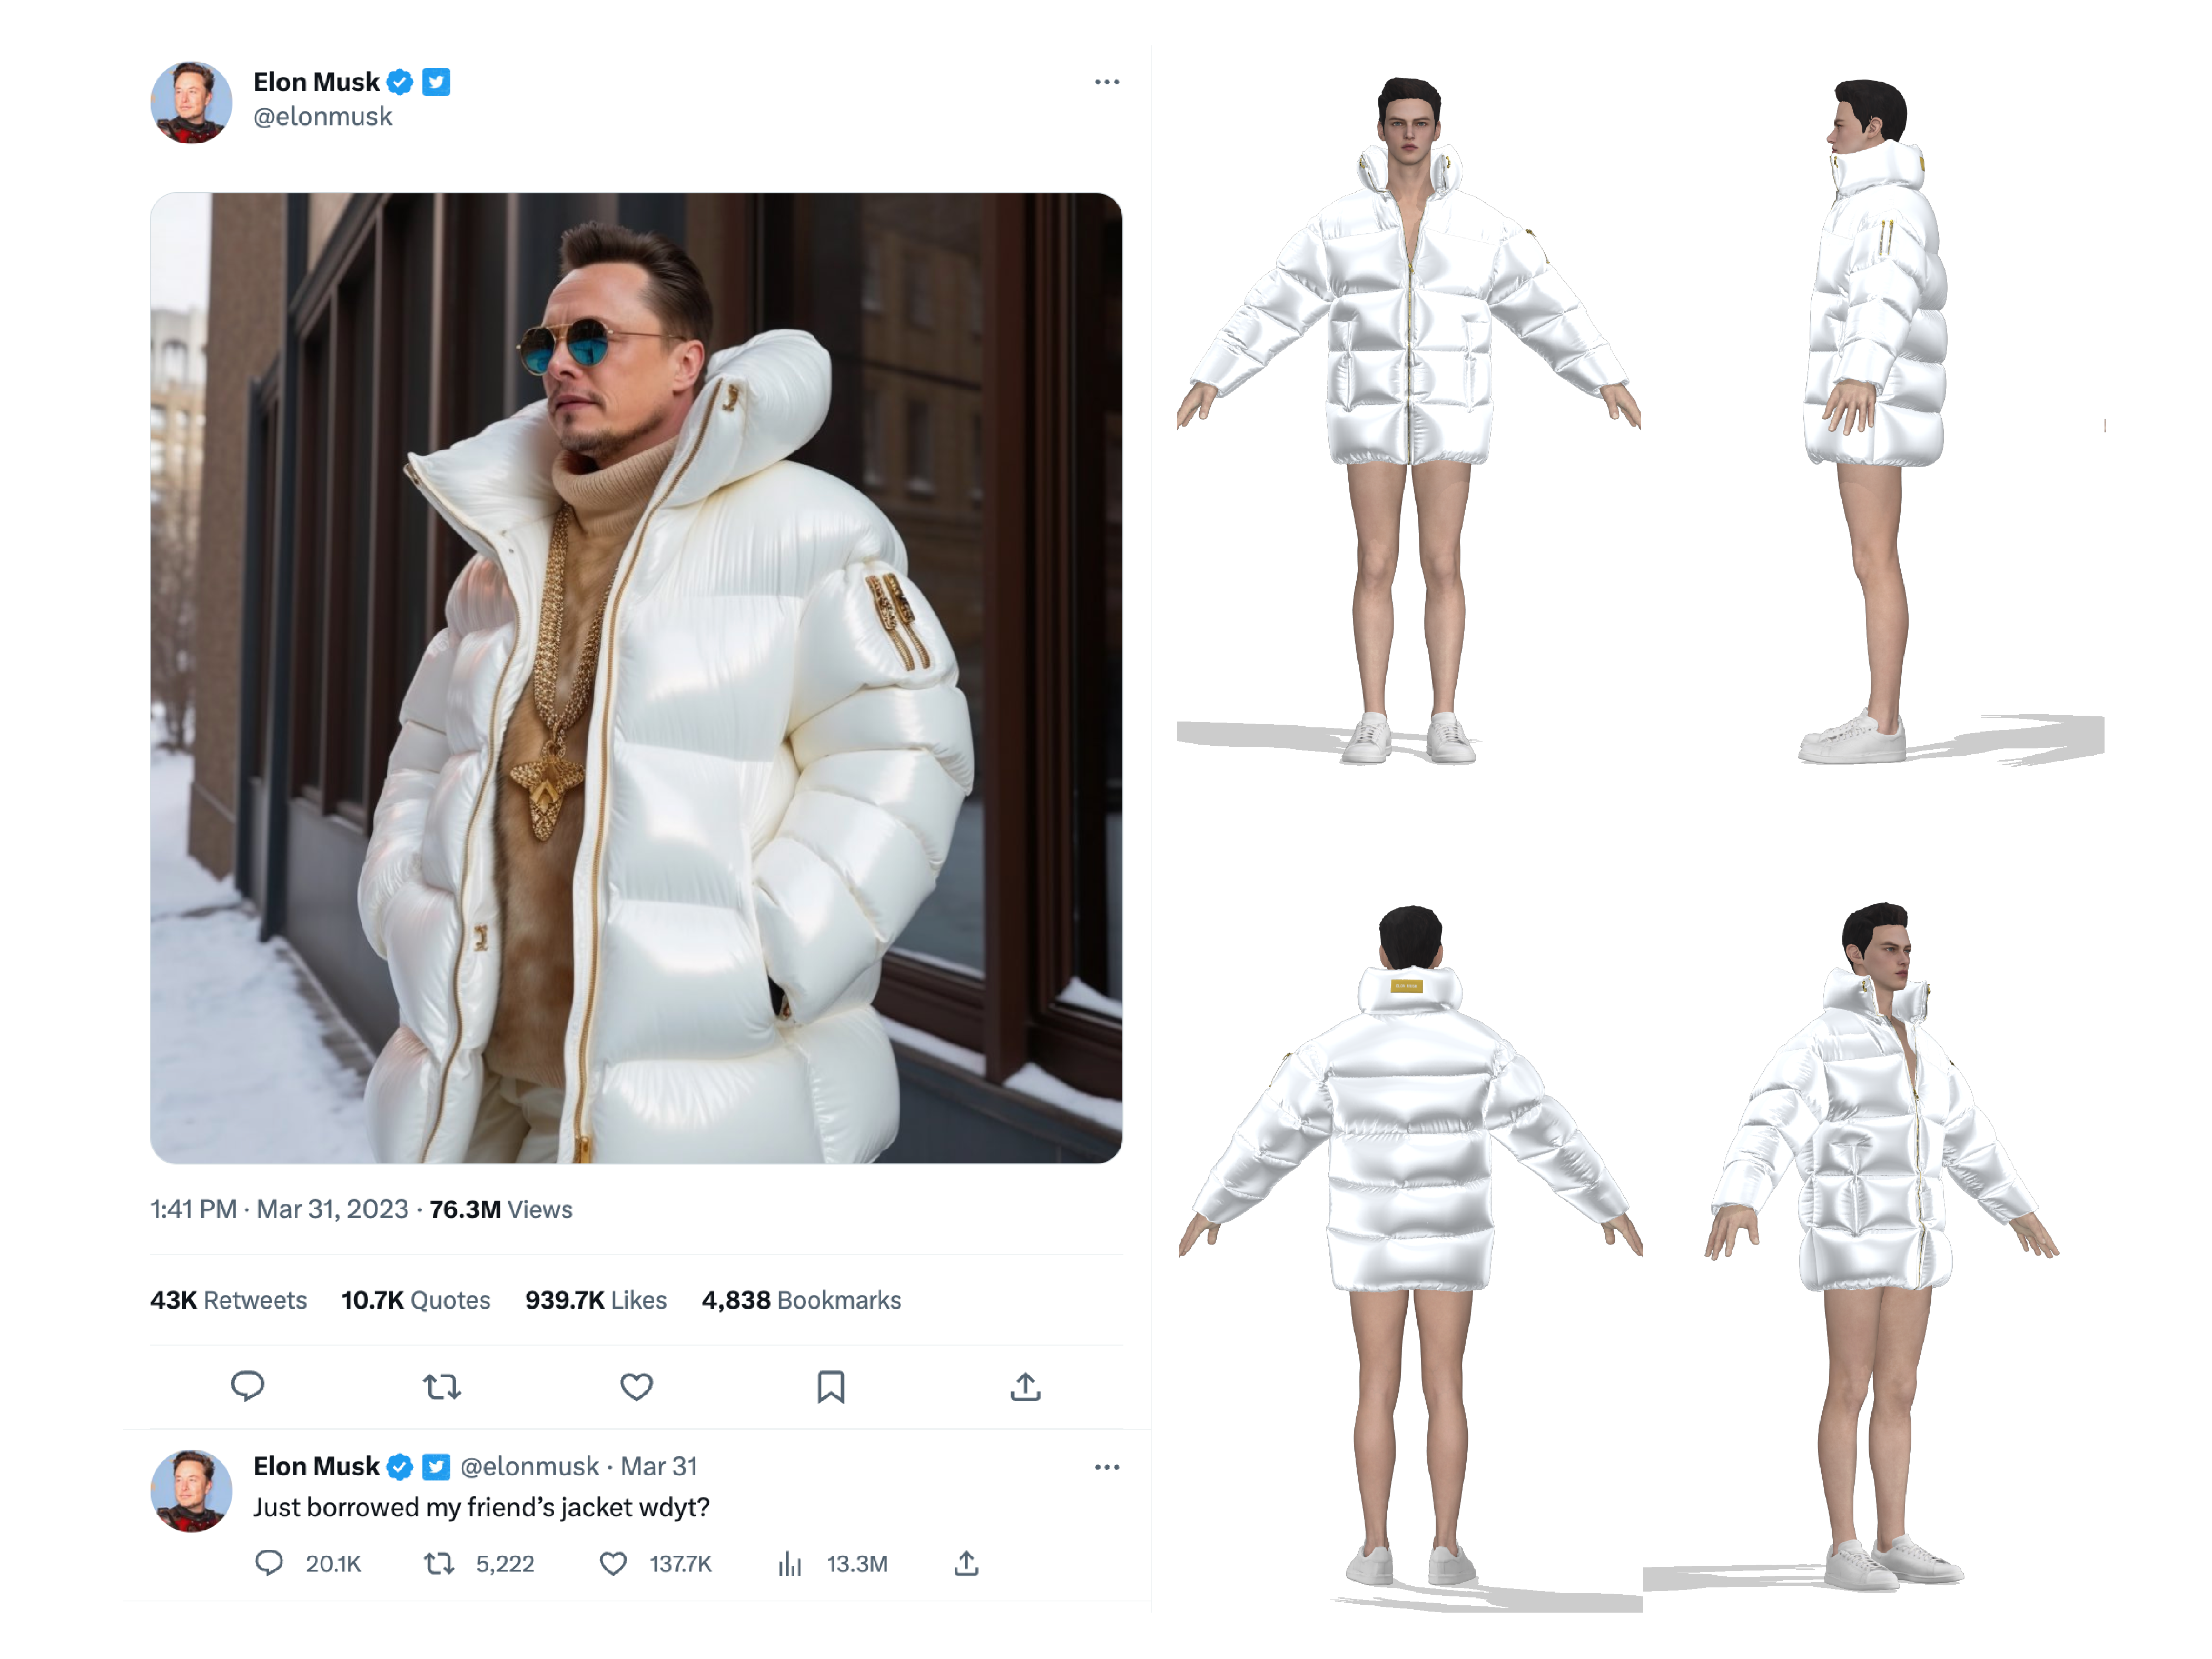Open the white puffer jacket photo in the tweet
Viewport: 2212px width, 1659px height.
[636, 678]
